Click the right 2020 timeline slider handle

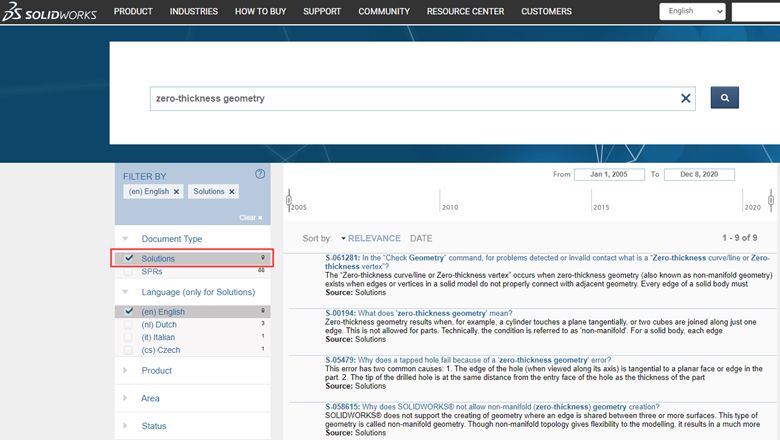coord(771,200)
